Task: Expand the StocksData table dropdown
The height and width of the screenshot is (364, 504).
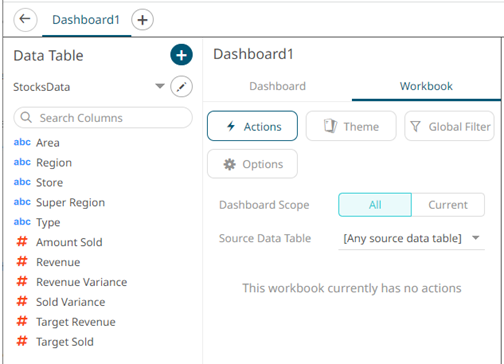Action: pyautogui.click(x=160, y=86)
